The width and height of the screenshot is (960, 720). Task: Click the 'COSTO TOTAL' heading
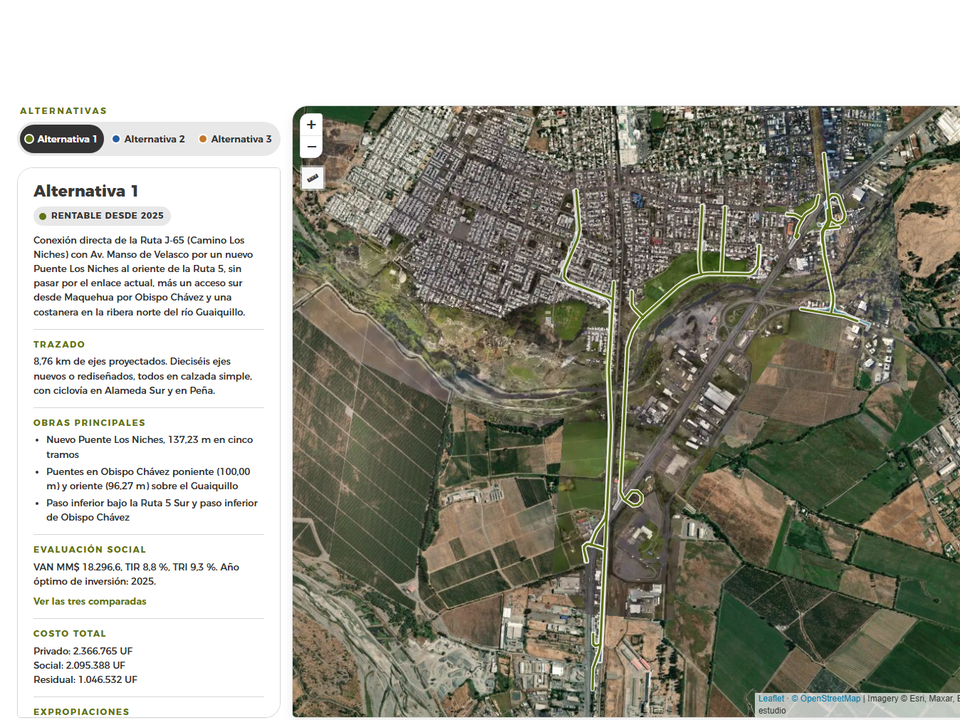70,633
